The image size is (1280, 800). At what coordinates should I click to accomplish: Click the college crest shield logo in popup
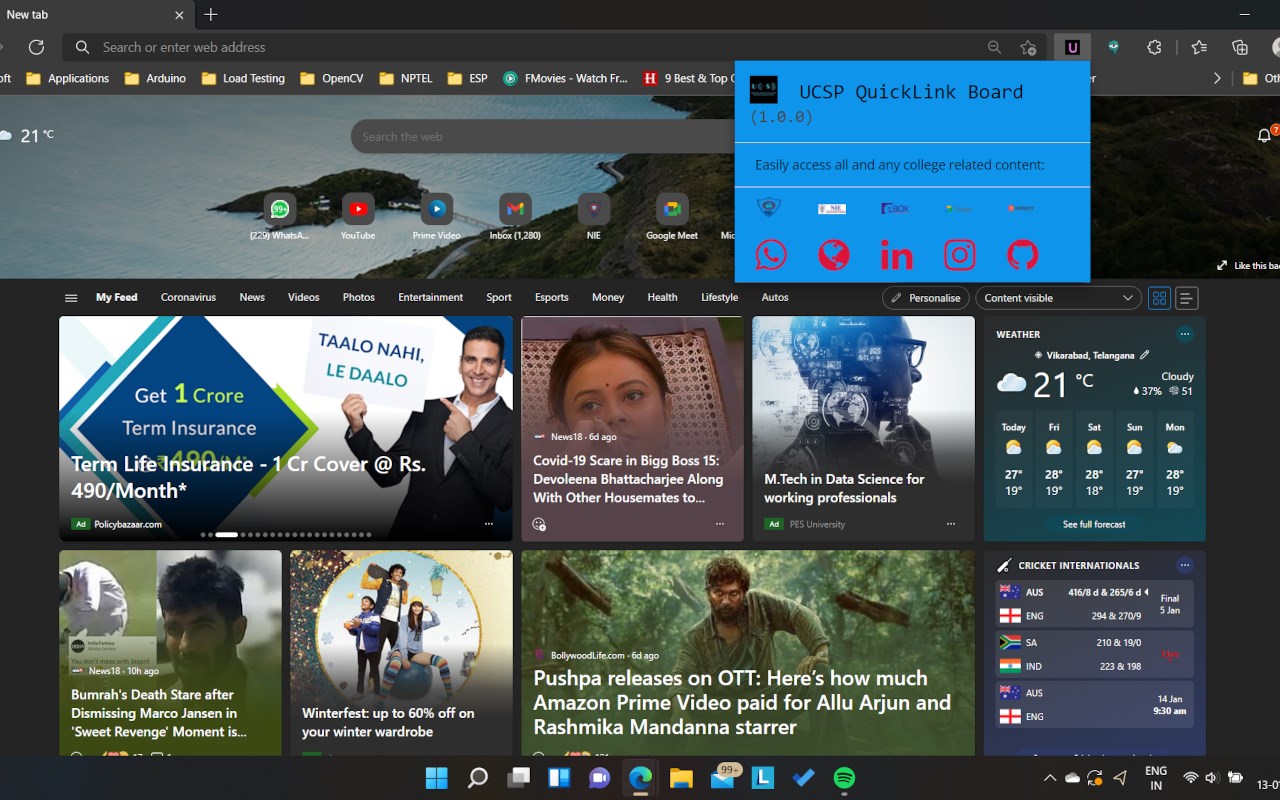pos(769,208)
